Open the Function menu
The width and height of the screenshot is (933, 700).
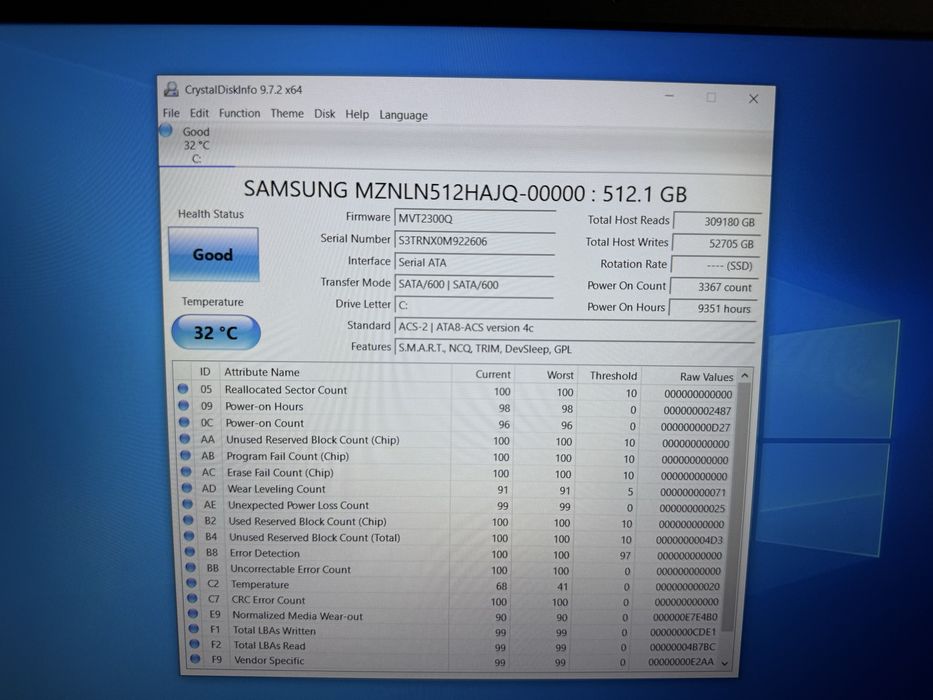coord(239,113)
